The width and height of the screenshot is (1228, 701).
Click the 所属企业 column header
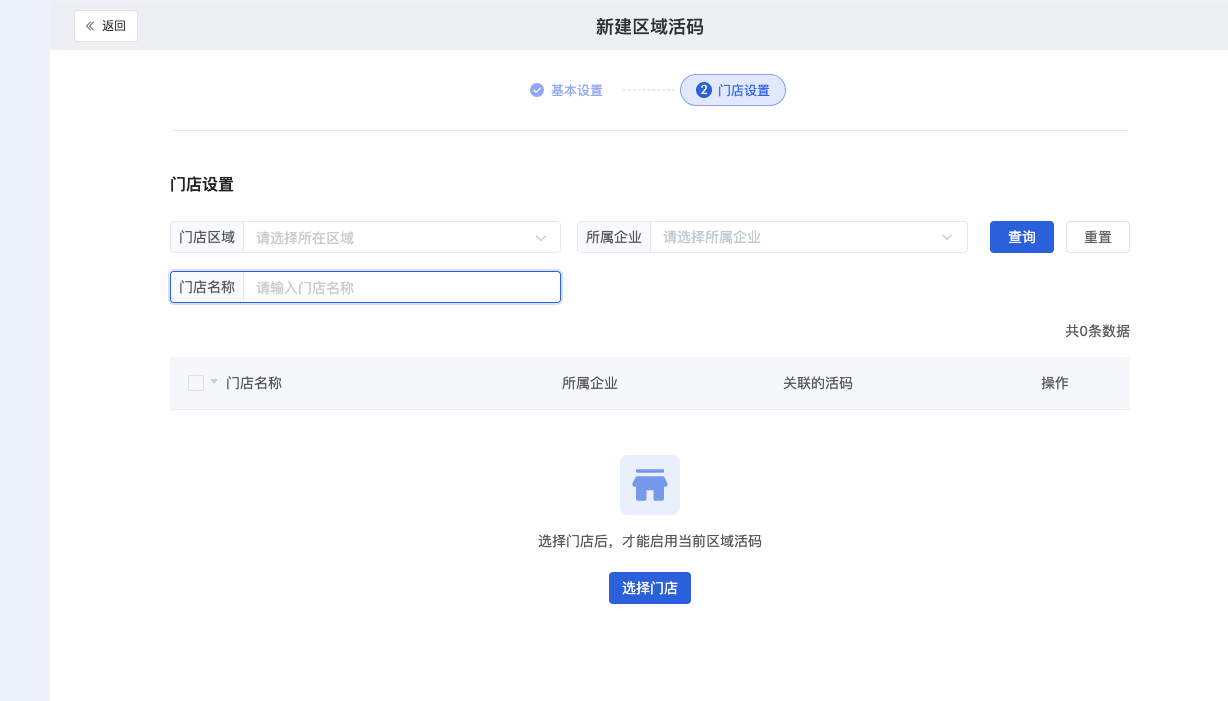tap(590, 383)
